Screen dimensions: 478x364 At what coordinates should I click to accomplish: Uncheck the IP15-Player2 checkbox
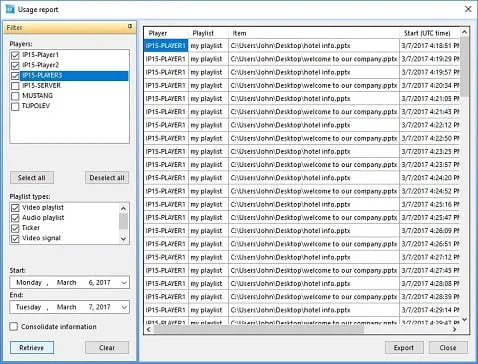(15, 65)
